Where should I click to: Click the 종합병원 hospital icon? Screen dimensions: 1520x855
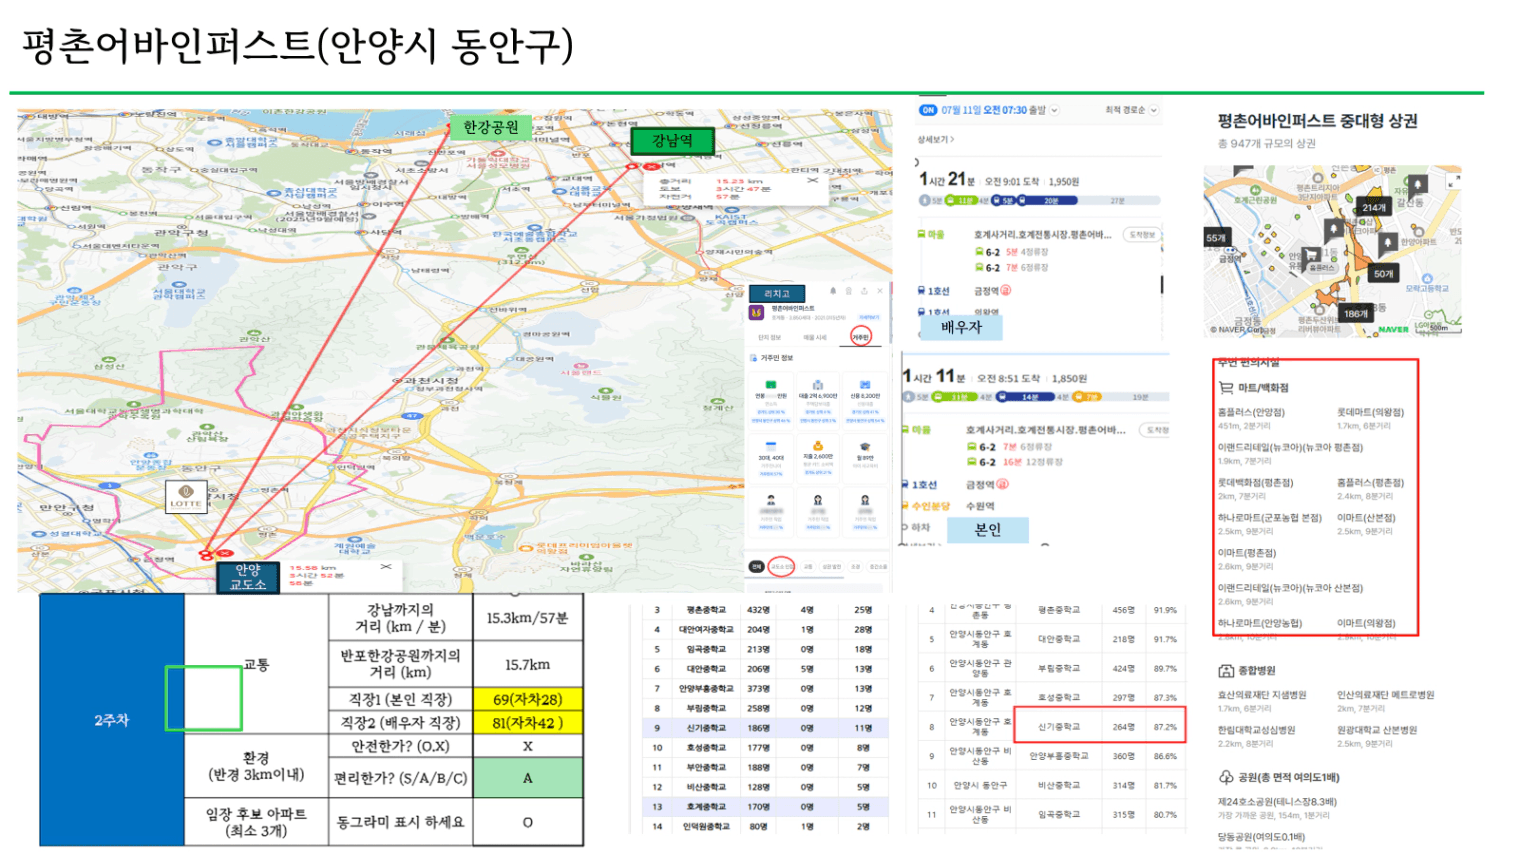point(1226,671)
